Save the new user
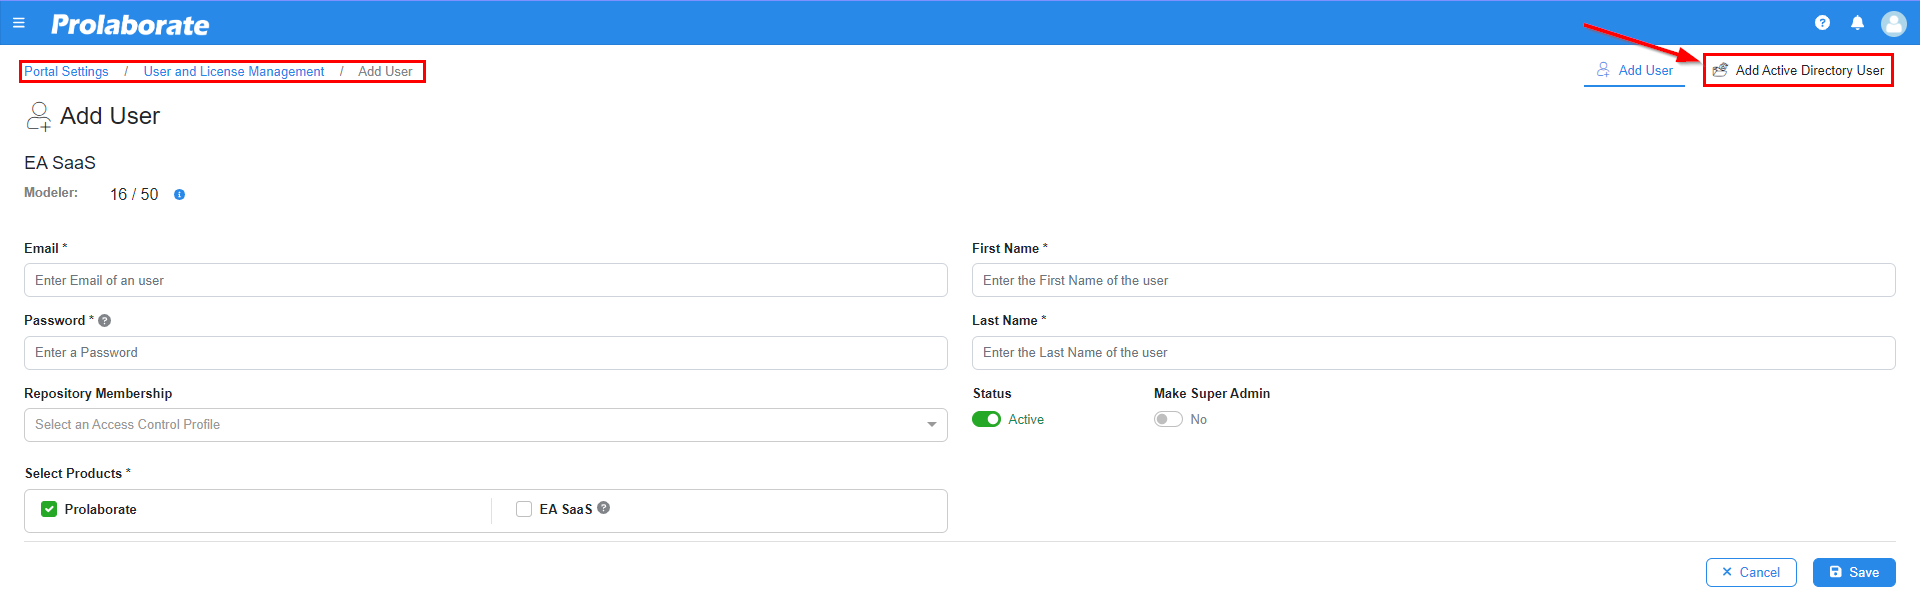 point(1854,572)
